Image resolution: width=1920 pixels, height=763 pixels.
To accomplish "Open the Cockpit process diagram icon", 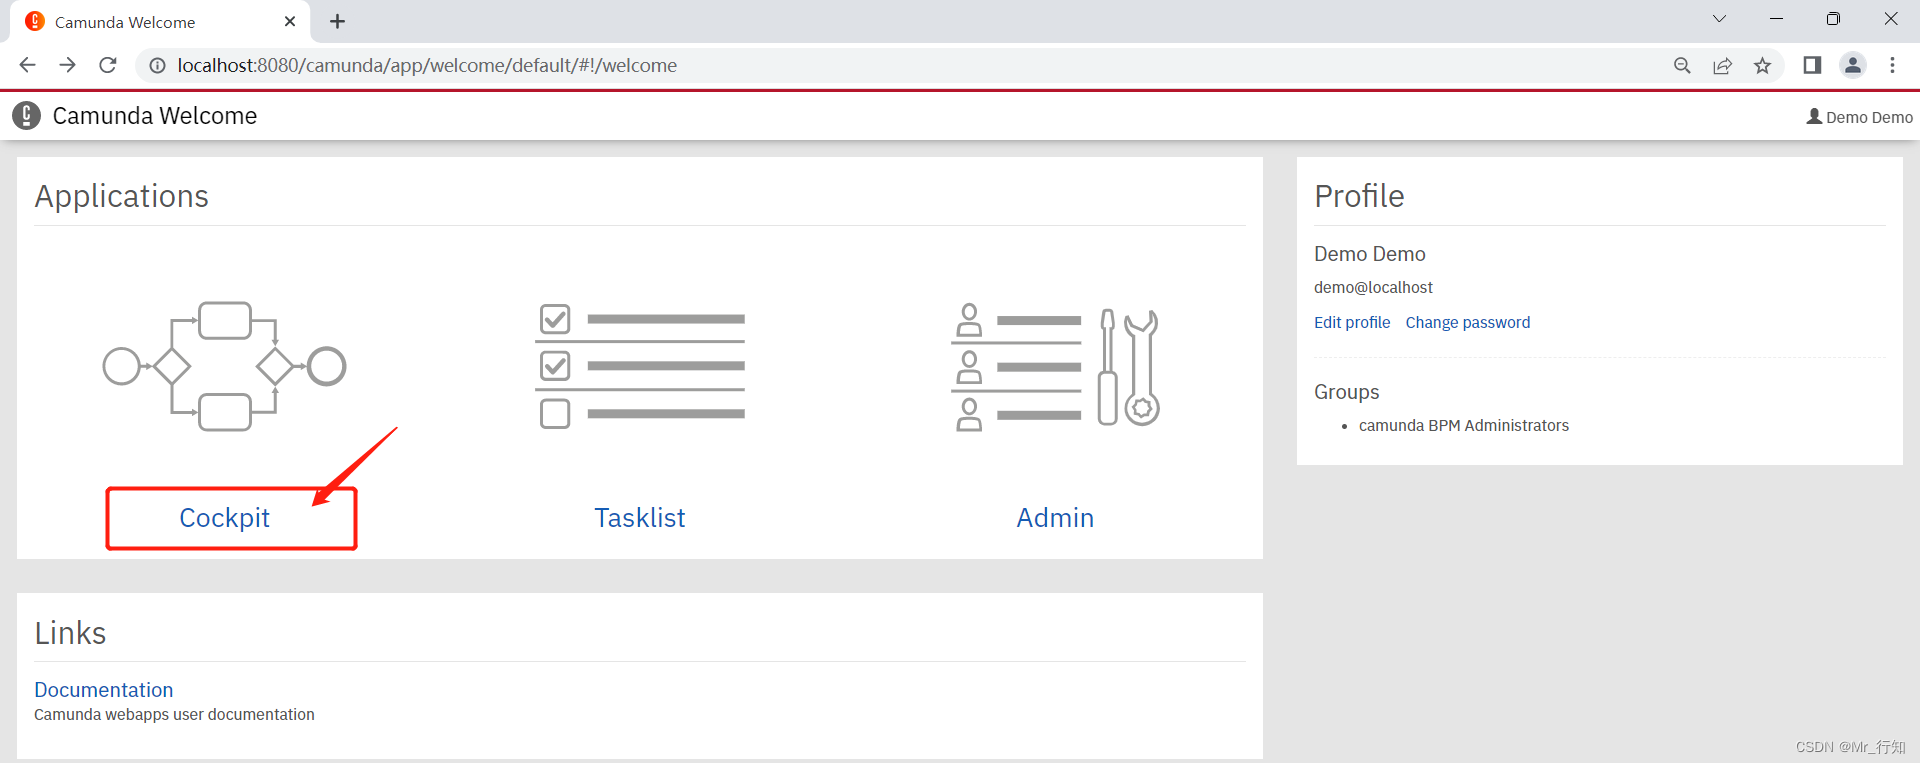I will coord(225,366).
